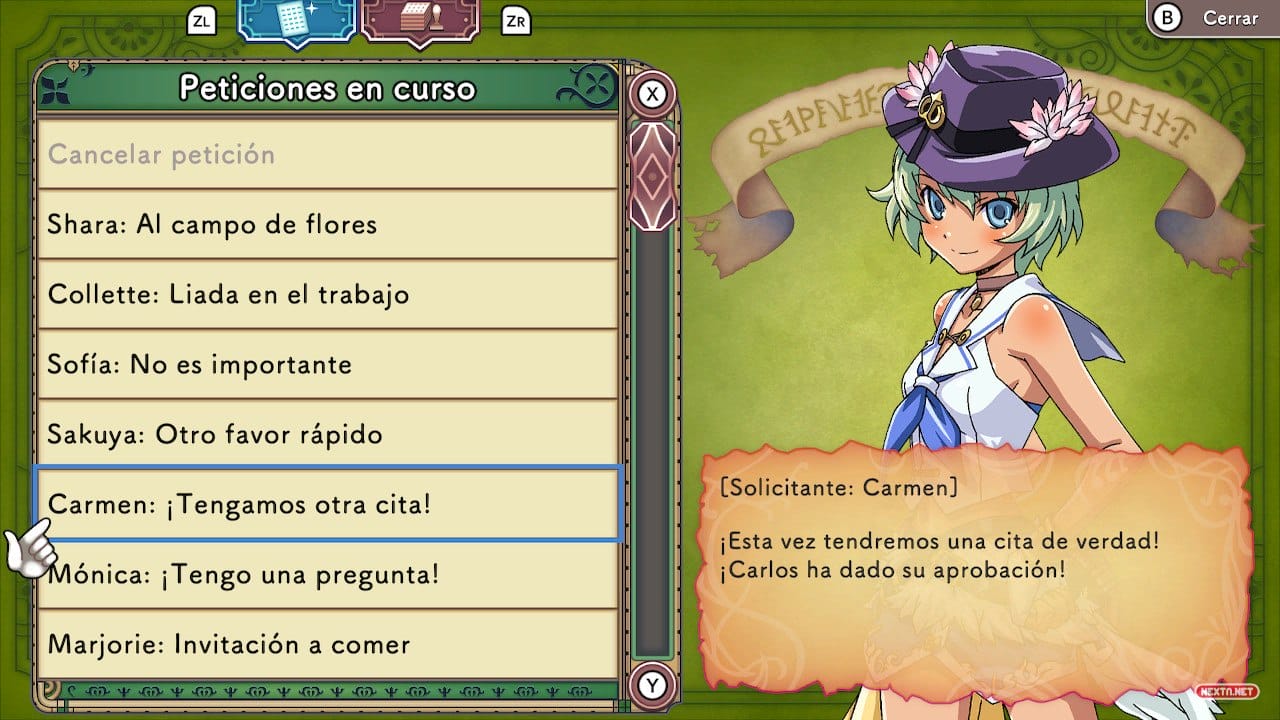Image resolution: width=1280 pixels, height=720 pixels.
Task: Choose Sofía: No es importante request
Action: 327,364
